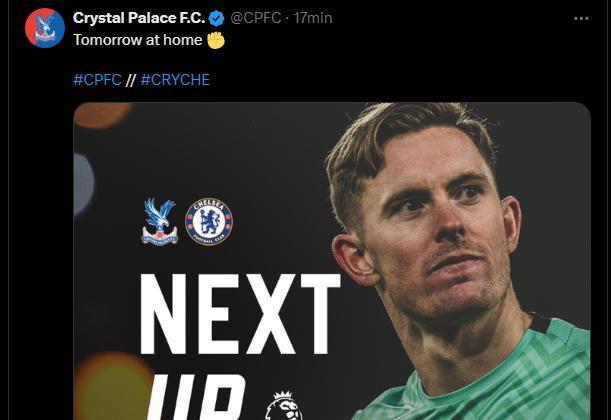611x420 pixels.
Task: Click the double-slash separator between hashtags
Action: point(131,80)
